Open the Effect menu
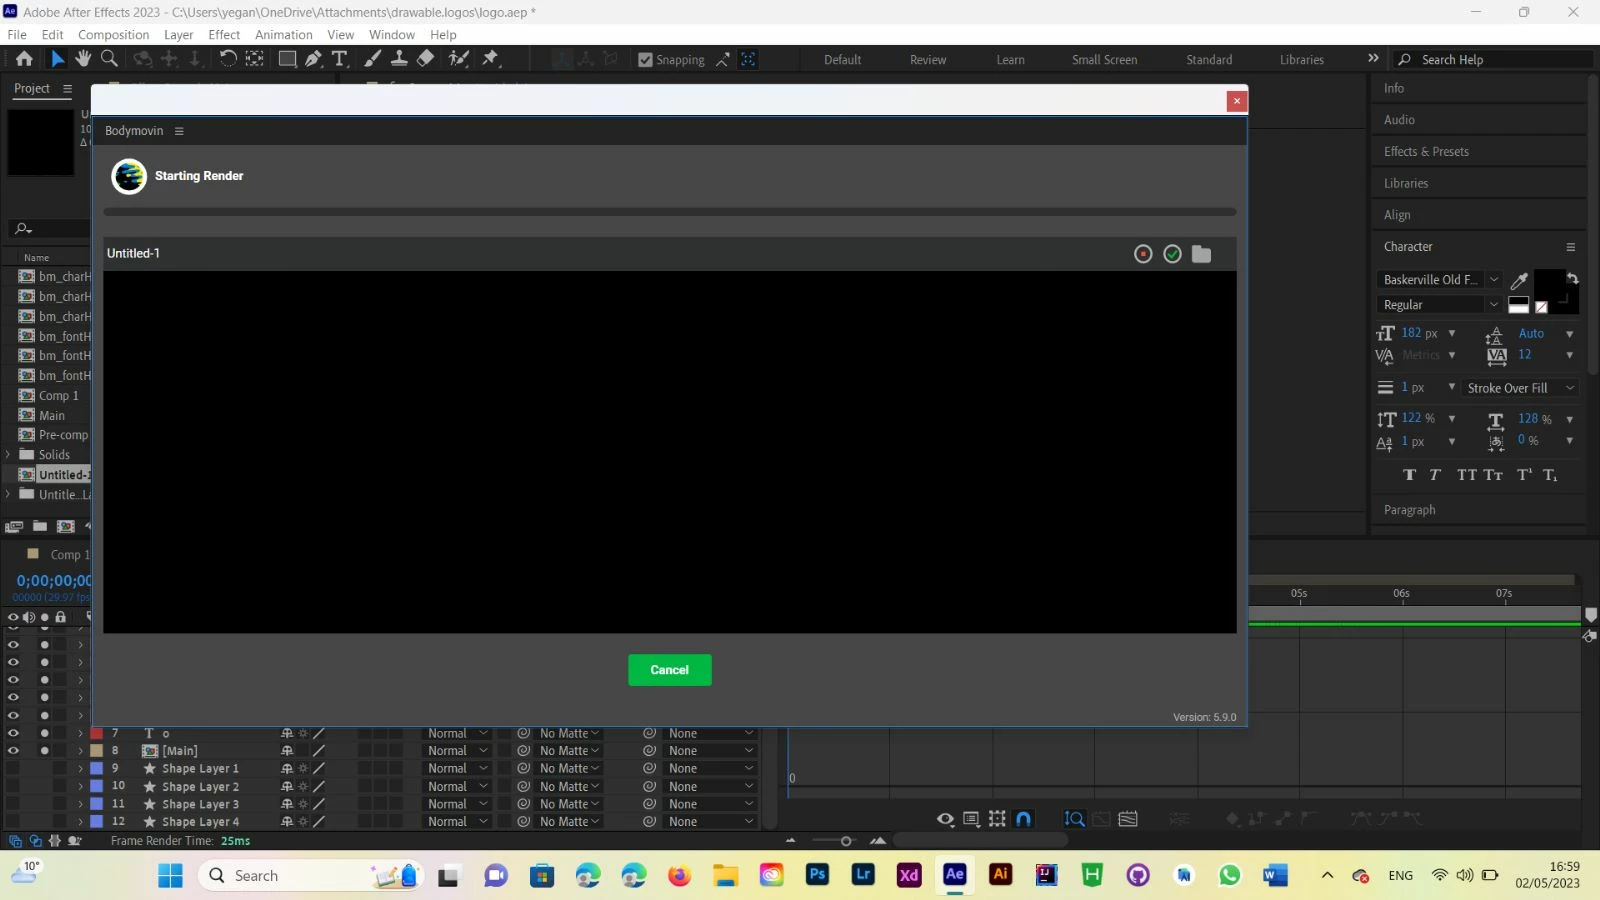Viewport: 1600px width, 900px height. click(224, 35)
